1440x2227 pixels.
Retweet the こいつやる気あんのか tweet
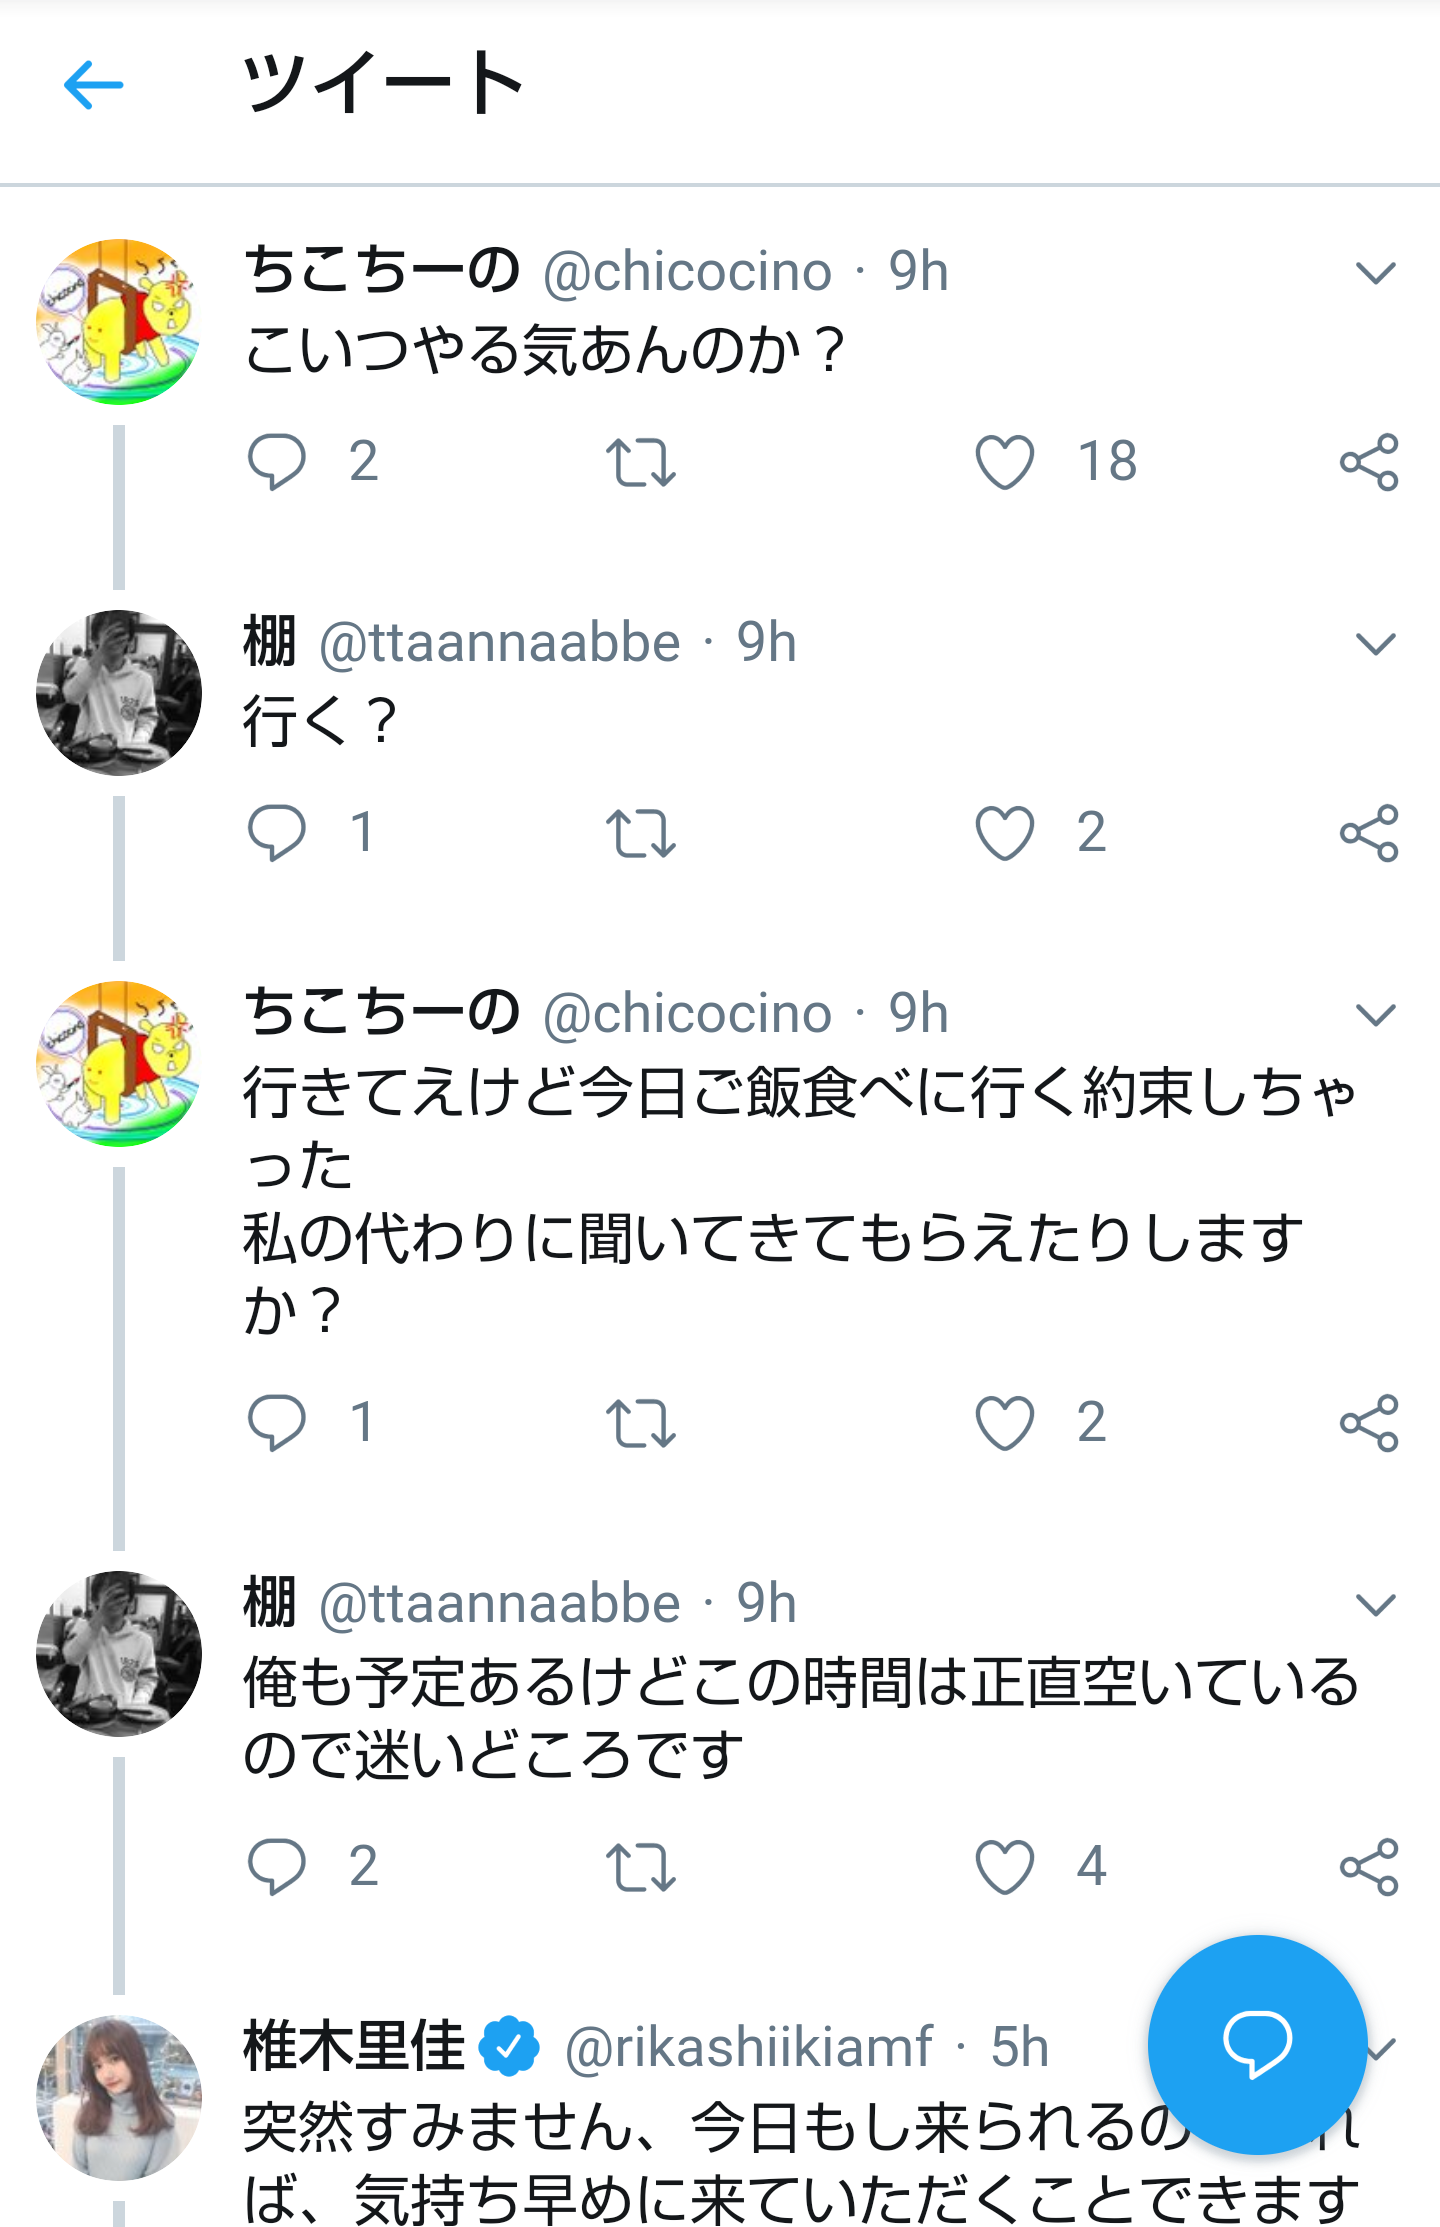pos(640,462)
